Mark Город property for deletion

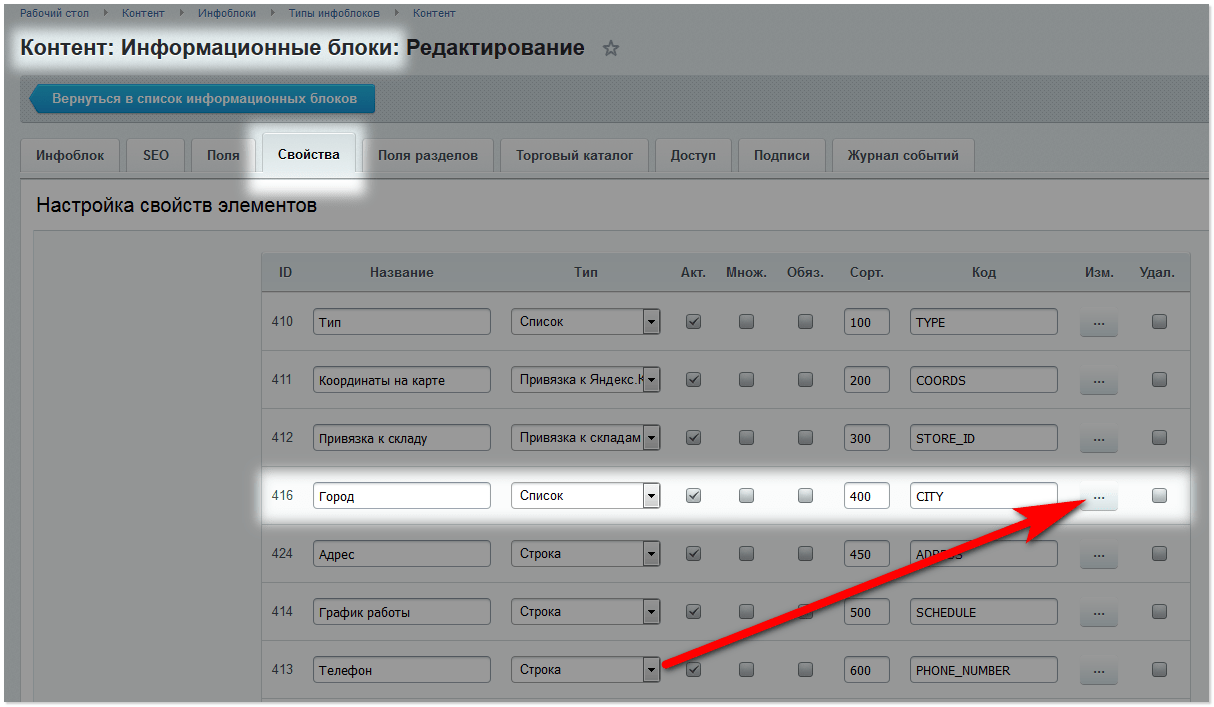[x=1159, y=495]
